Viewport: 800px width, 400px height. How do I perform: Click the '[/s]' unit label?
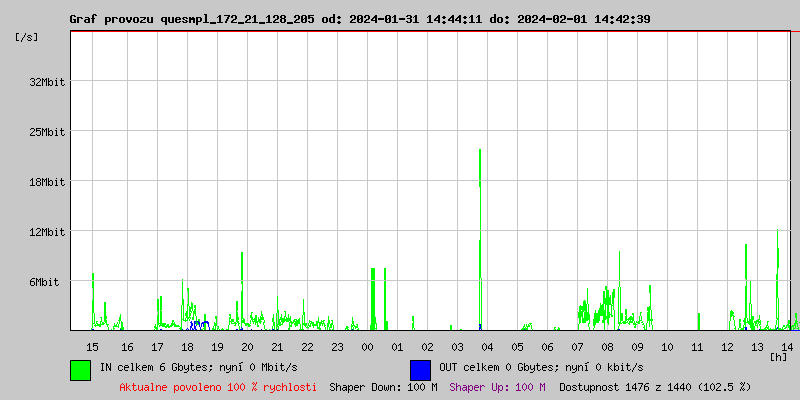(28, 36)
